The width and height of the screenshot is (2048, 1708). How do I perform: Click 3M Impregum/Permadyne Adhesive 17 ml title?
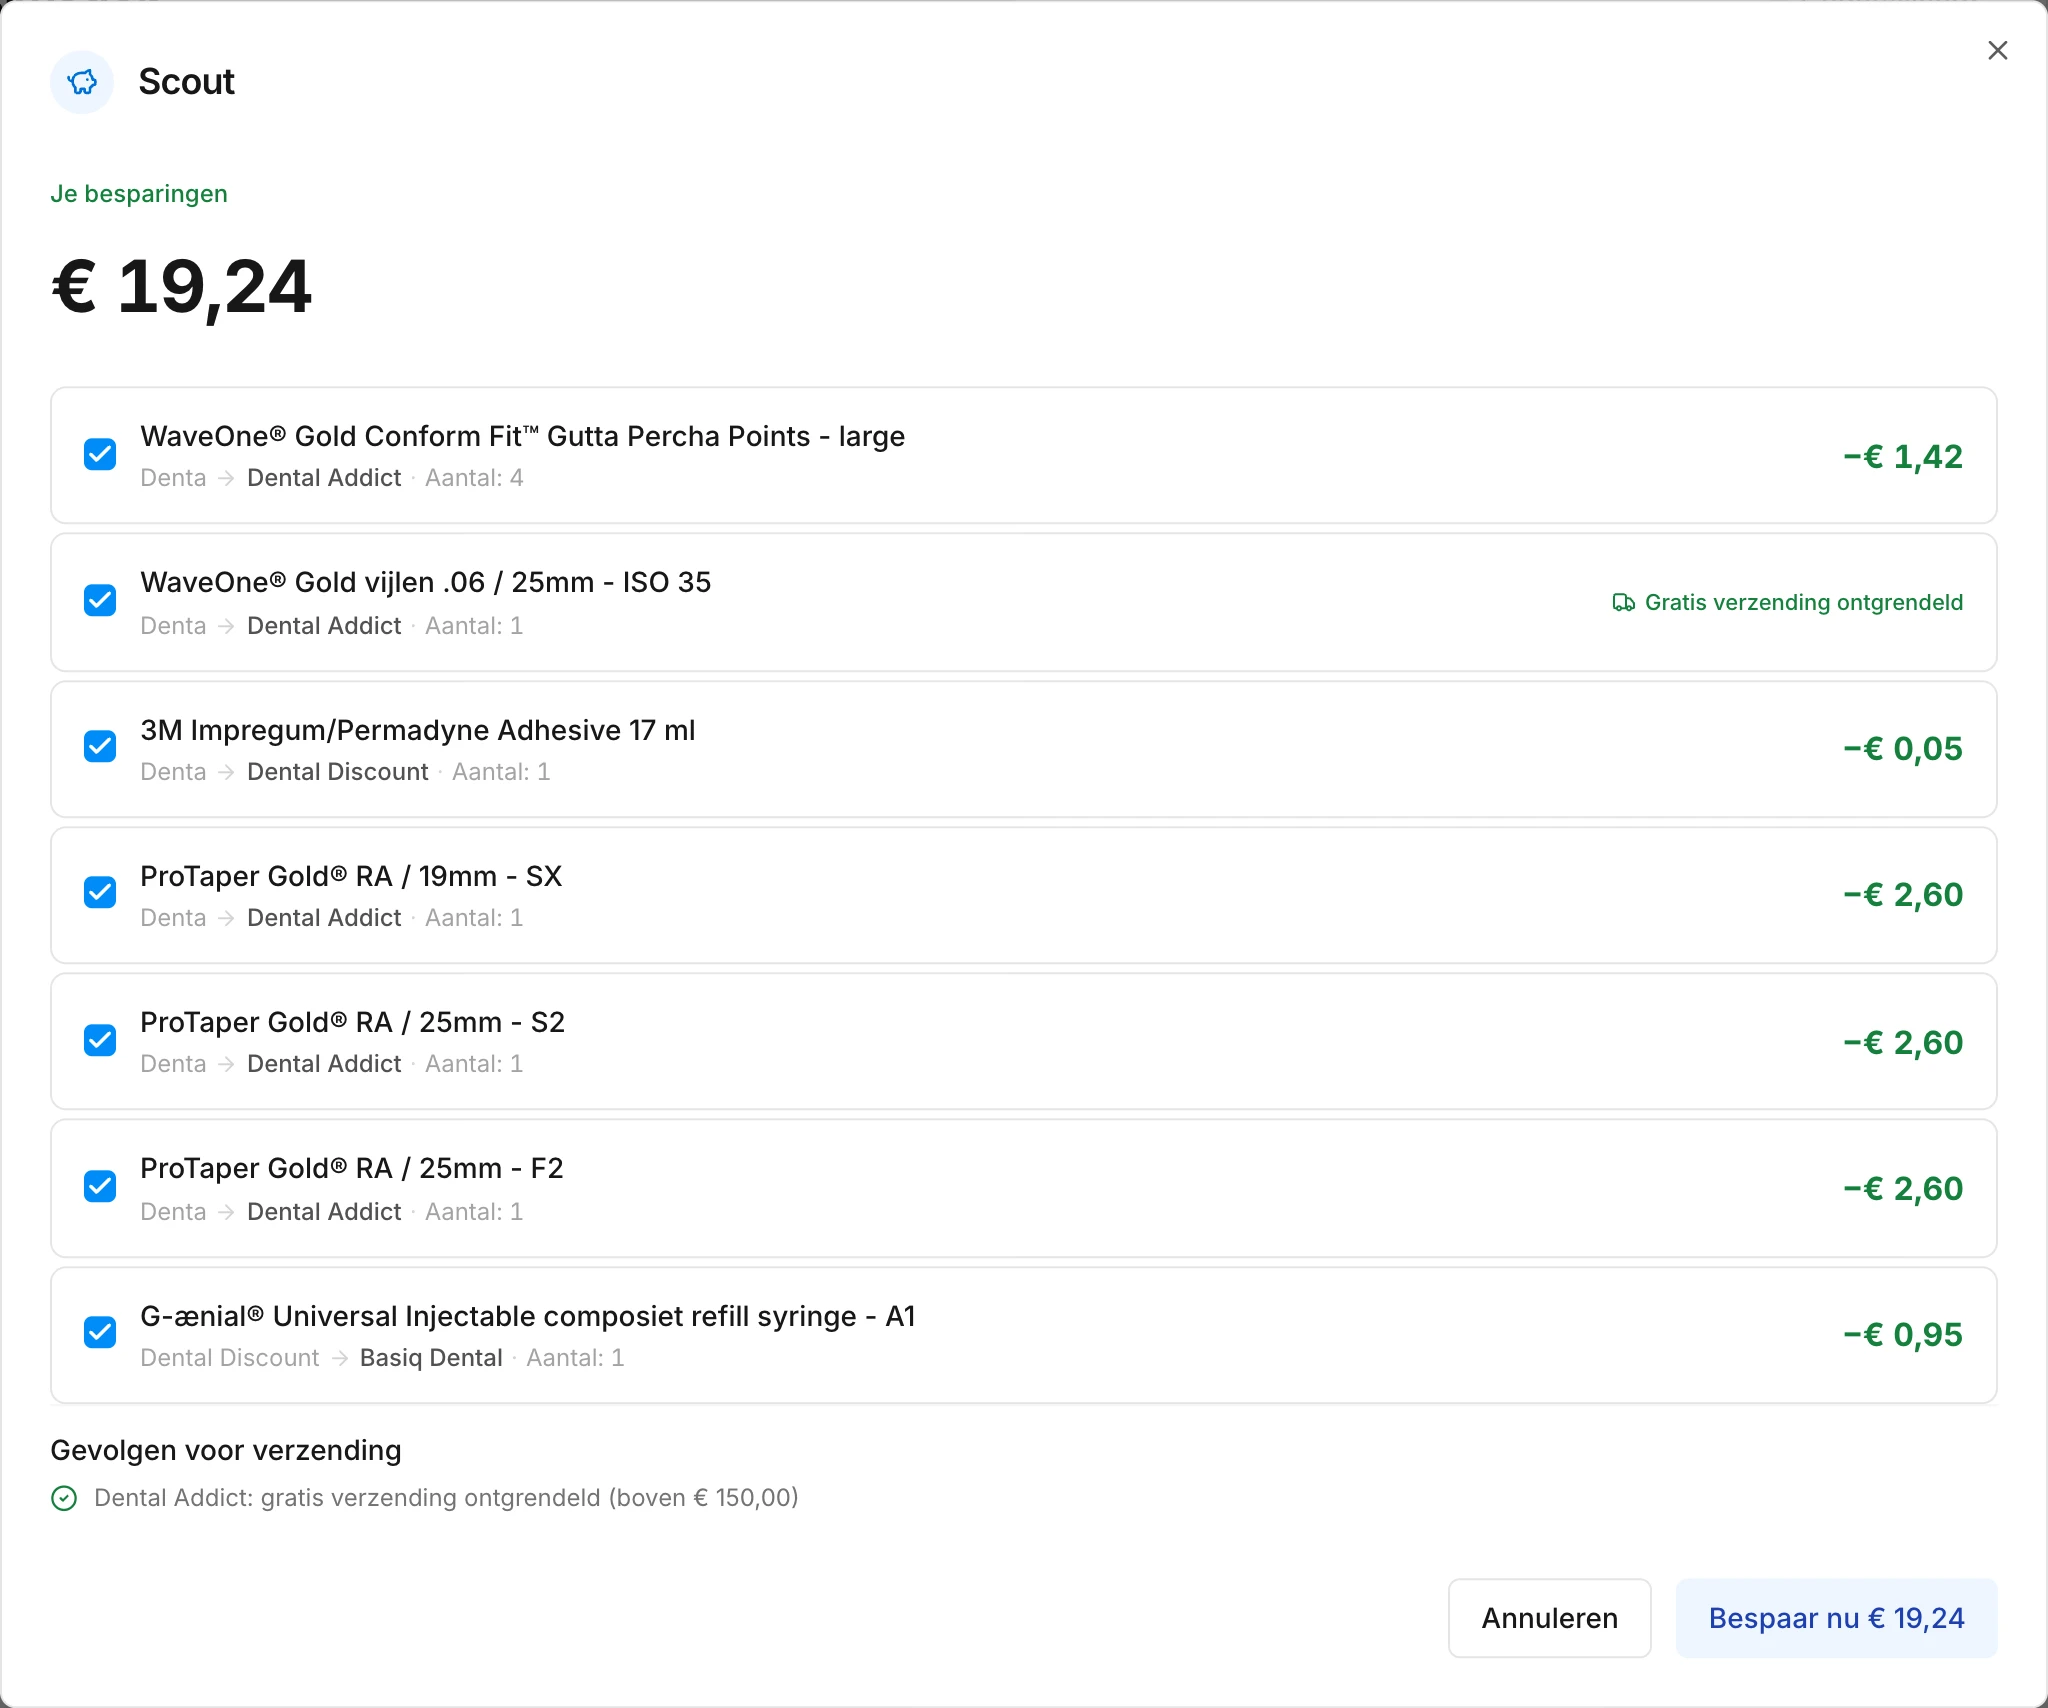tap(417, 730)
